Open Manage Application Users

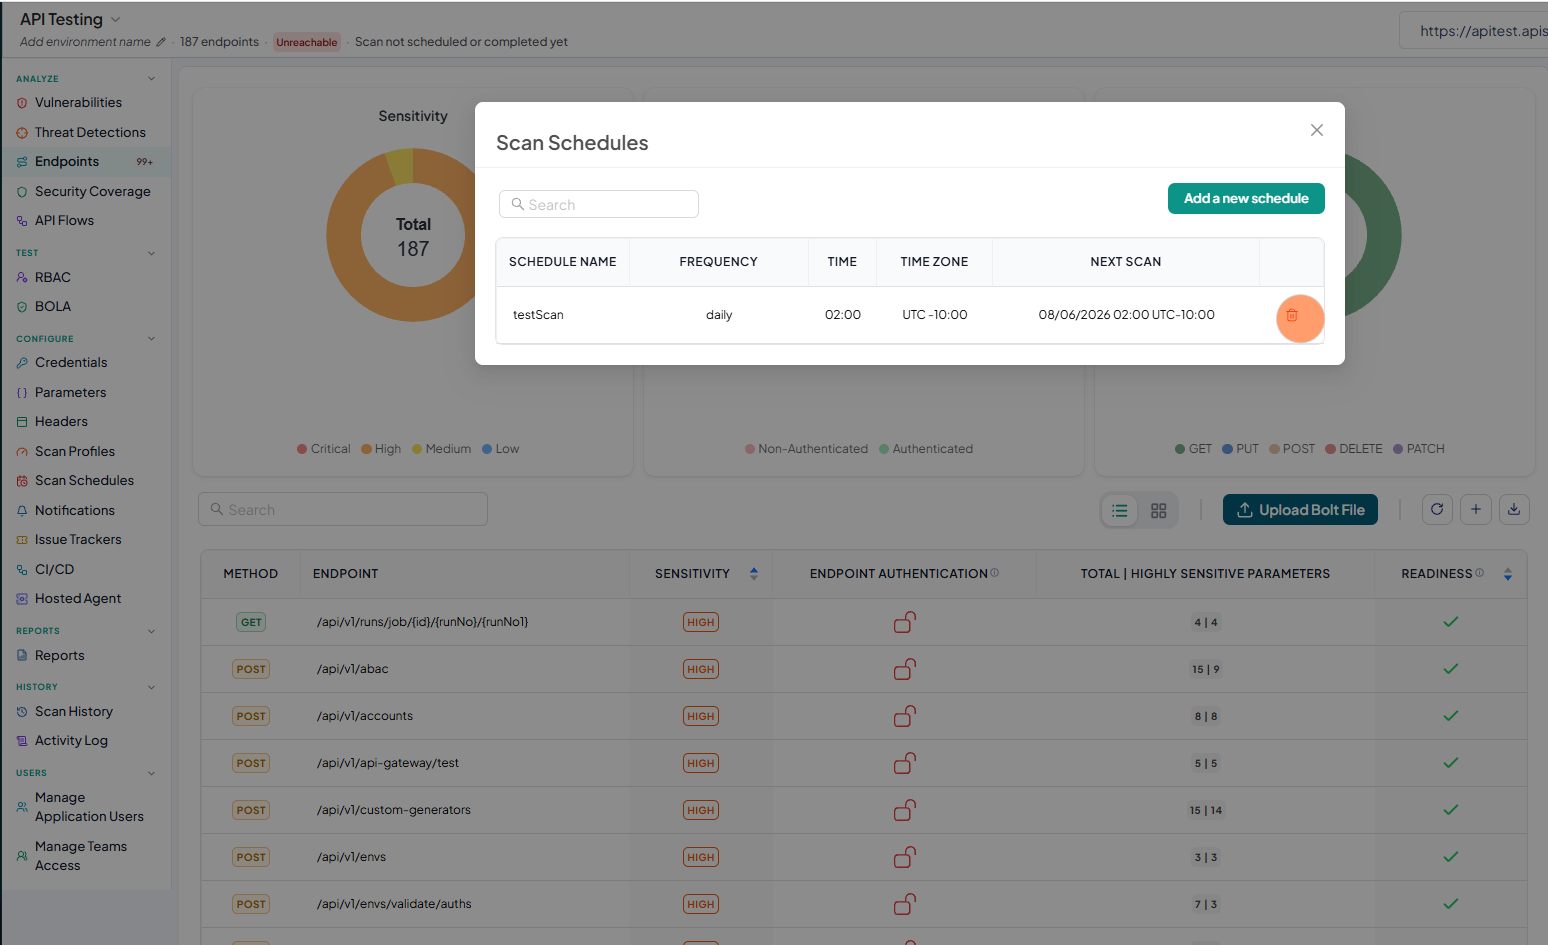point(89,807)
